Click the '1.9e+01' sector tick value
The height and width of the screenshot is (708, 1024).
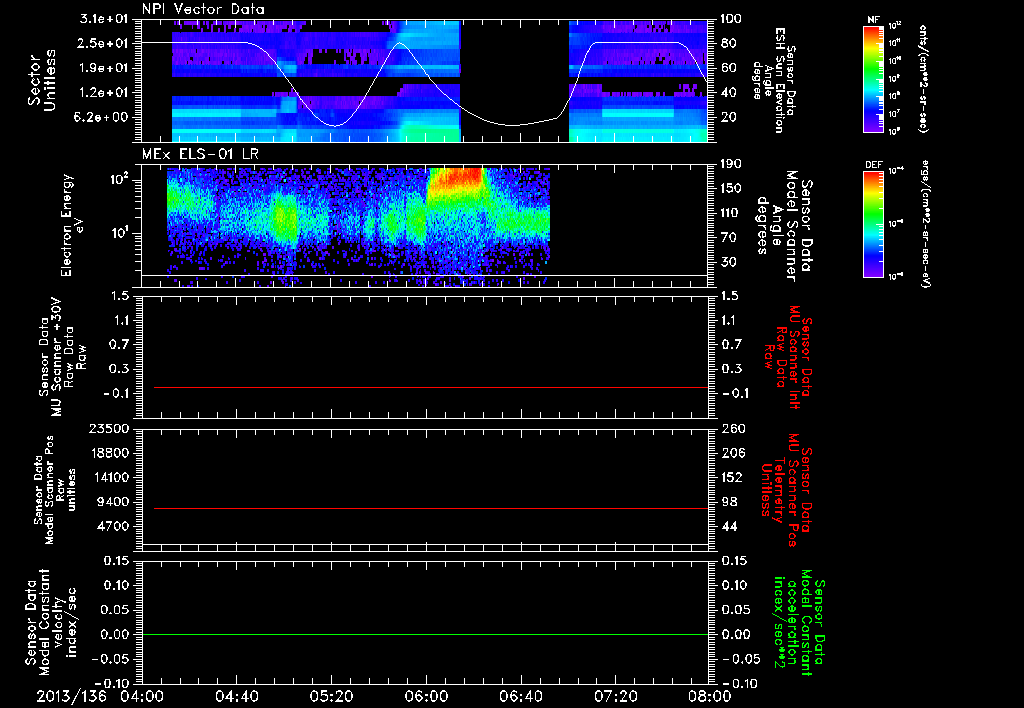click(x=104, y=68)
